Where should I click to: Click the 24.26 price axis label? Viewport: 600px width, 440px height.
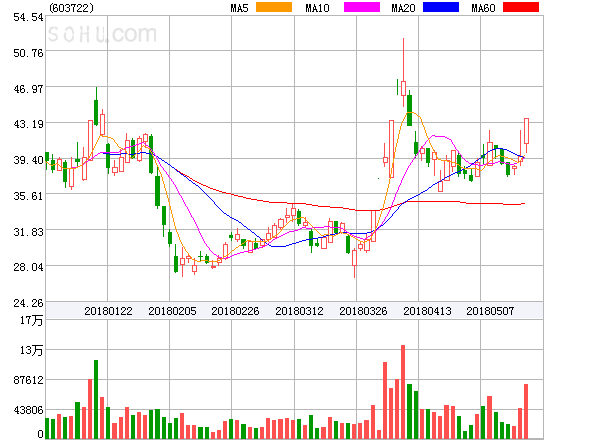[28, 303]
